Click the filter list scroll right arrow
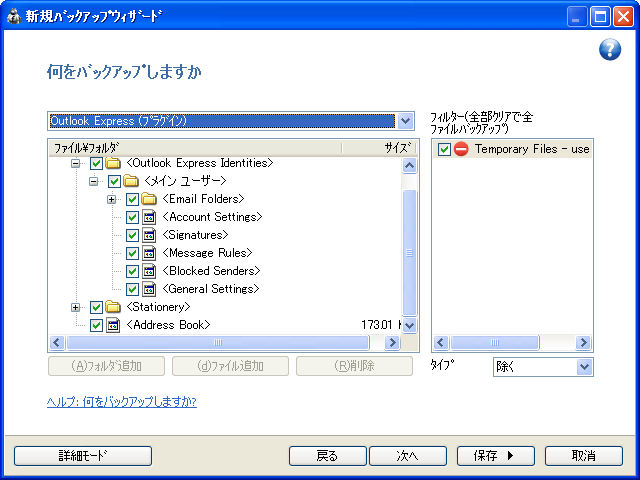 [x=583, y=342]
